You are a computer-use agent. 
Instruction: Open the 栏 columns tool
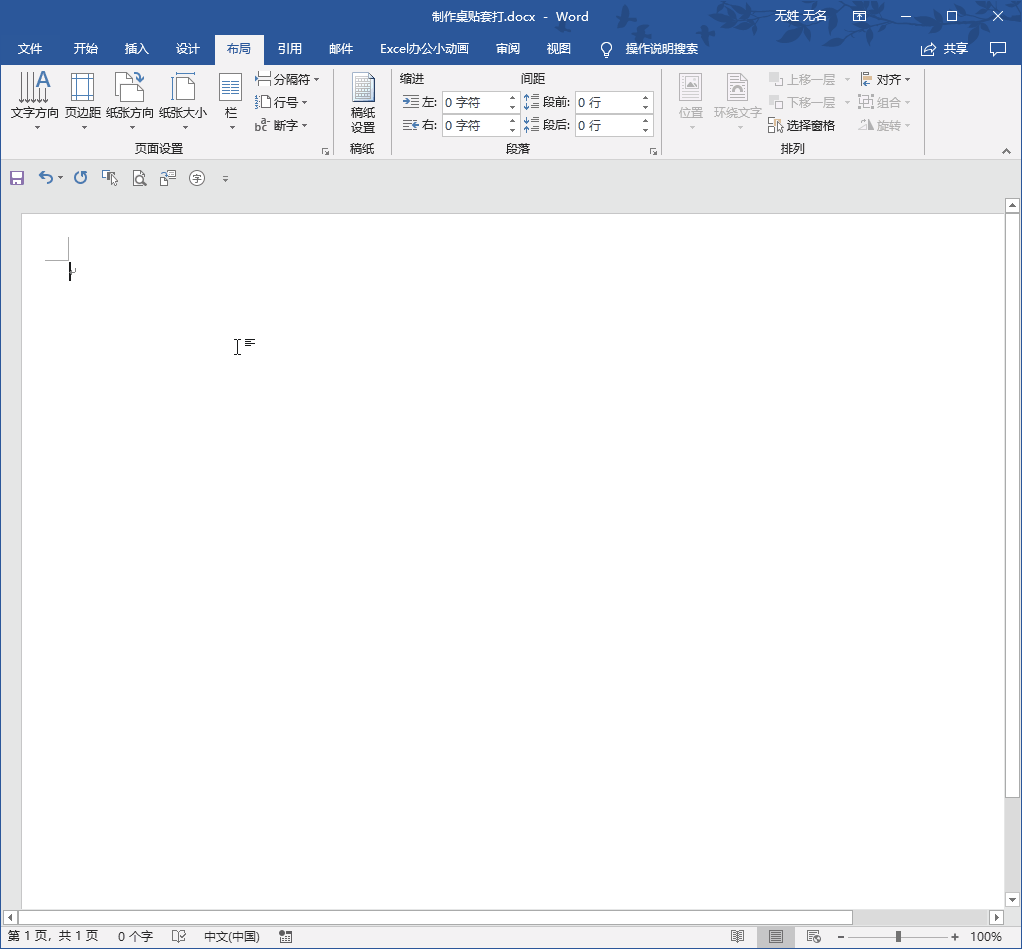point(231,101)
